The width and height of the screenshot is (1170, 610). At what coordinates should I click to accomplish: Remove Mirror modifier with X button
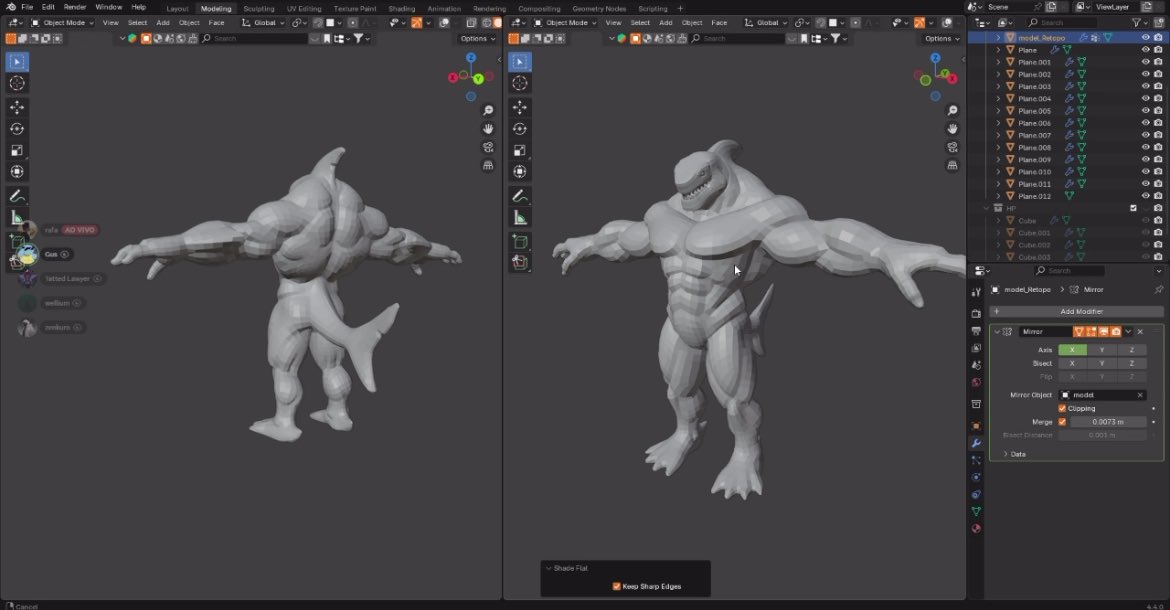coord(1140,332)
